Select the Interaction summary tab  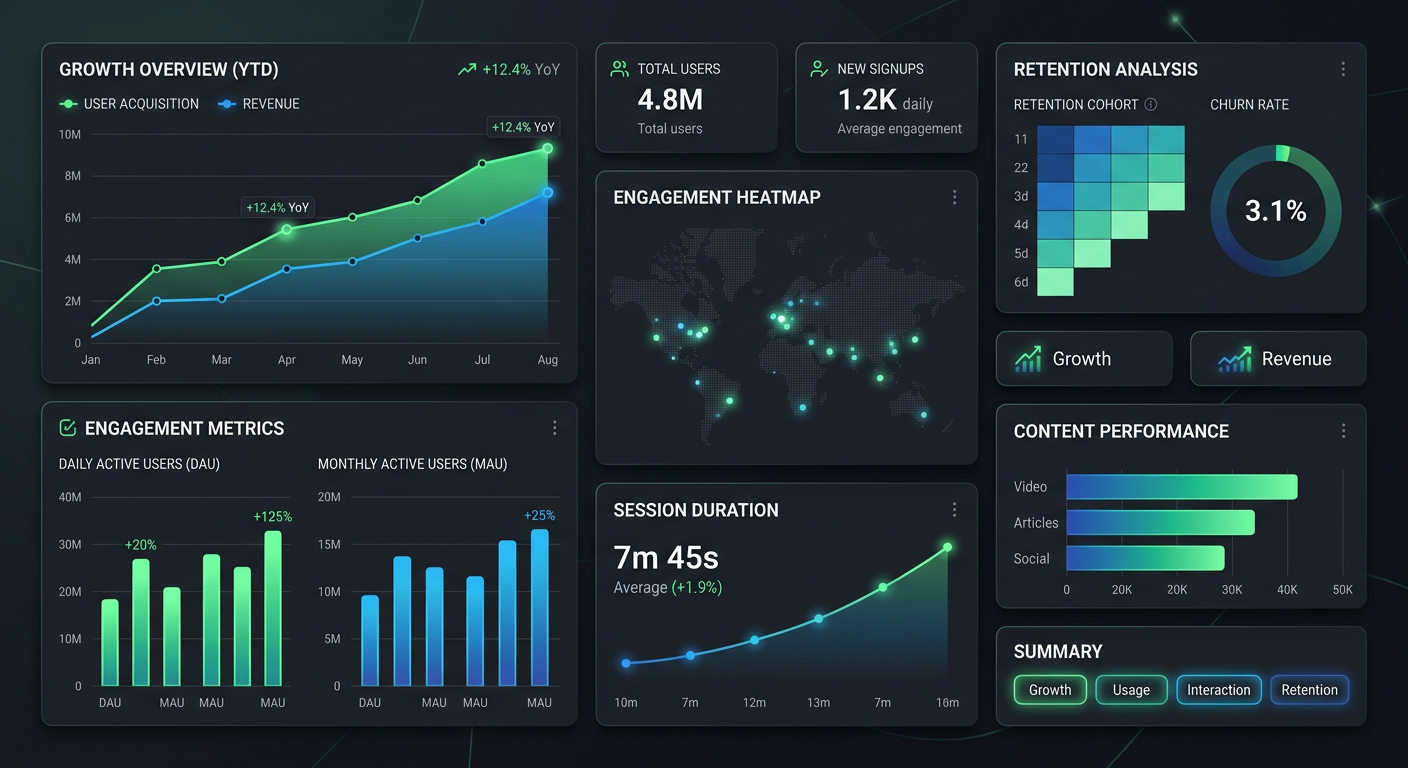pos(1218,690)
